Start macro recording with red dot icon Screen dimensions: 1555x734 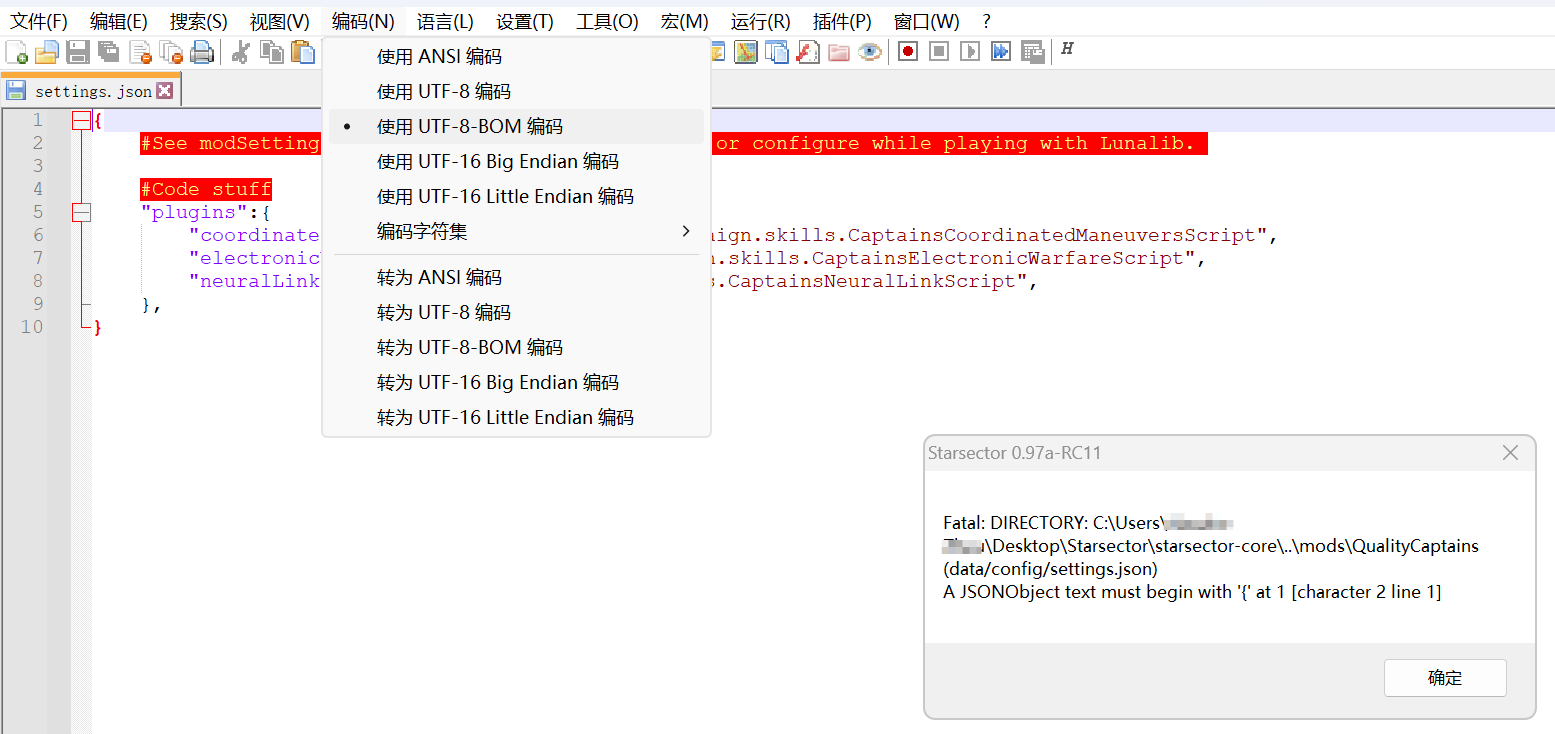click(x=908, y=51)
